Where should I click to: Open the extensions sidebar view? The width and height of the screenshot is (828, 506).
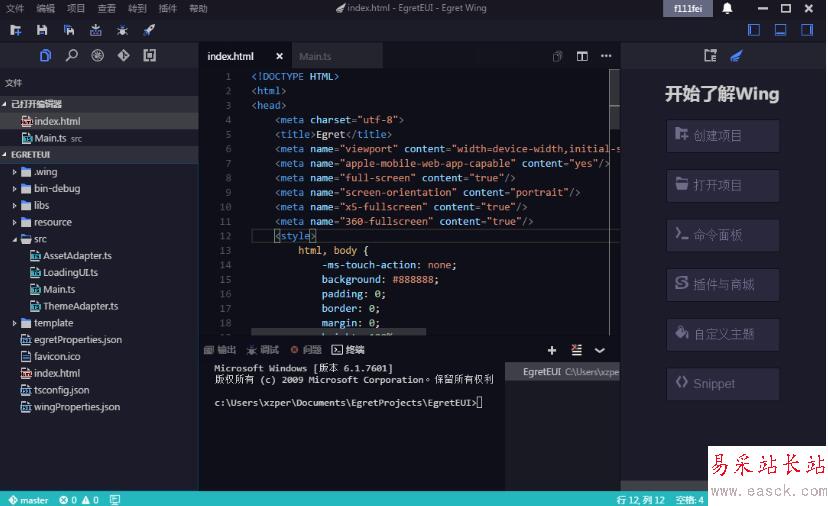[149, 55]
